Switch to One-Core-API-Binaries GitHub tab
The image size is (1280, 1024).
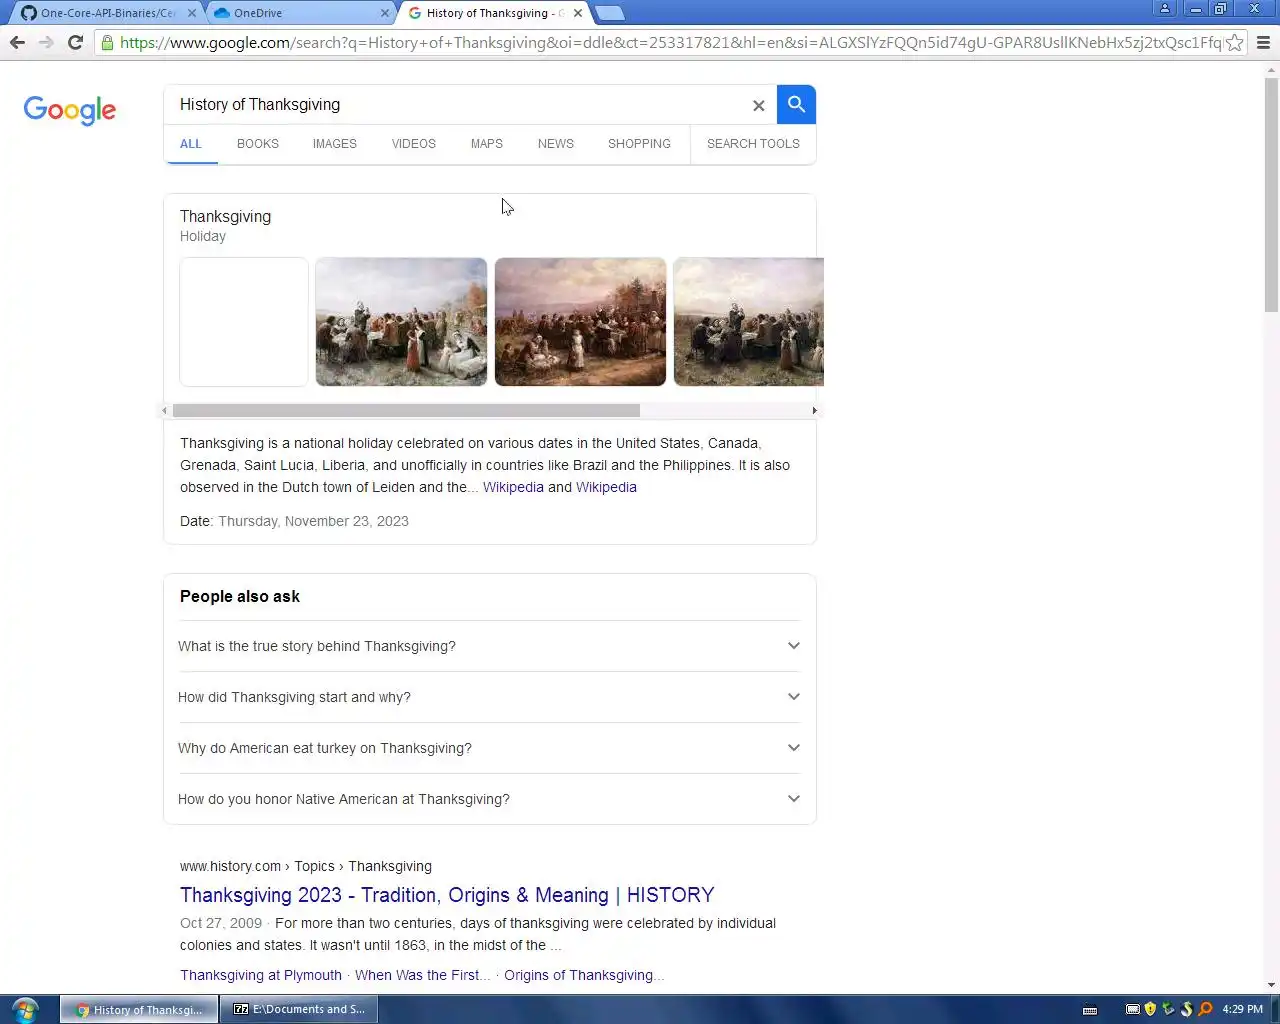tap(105, 13)
